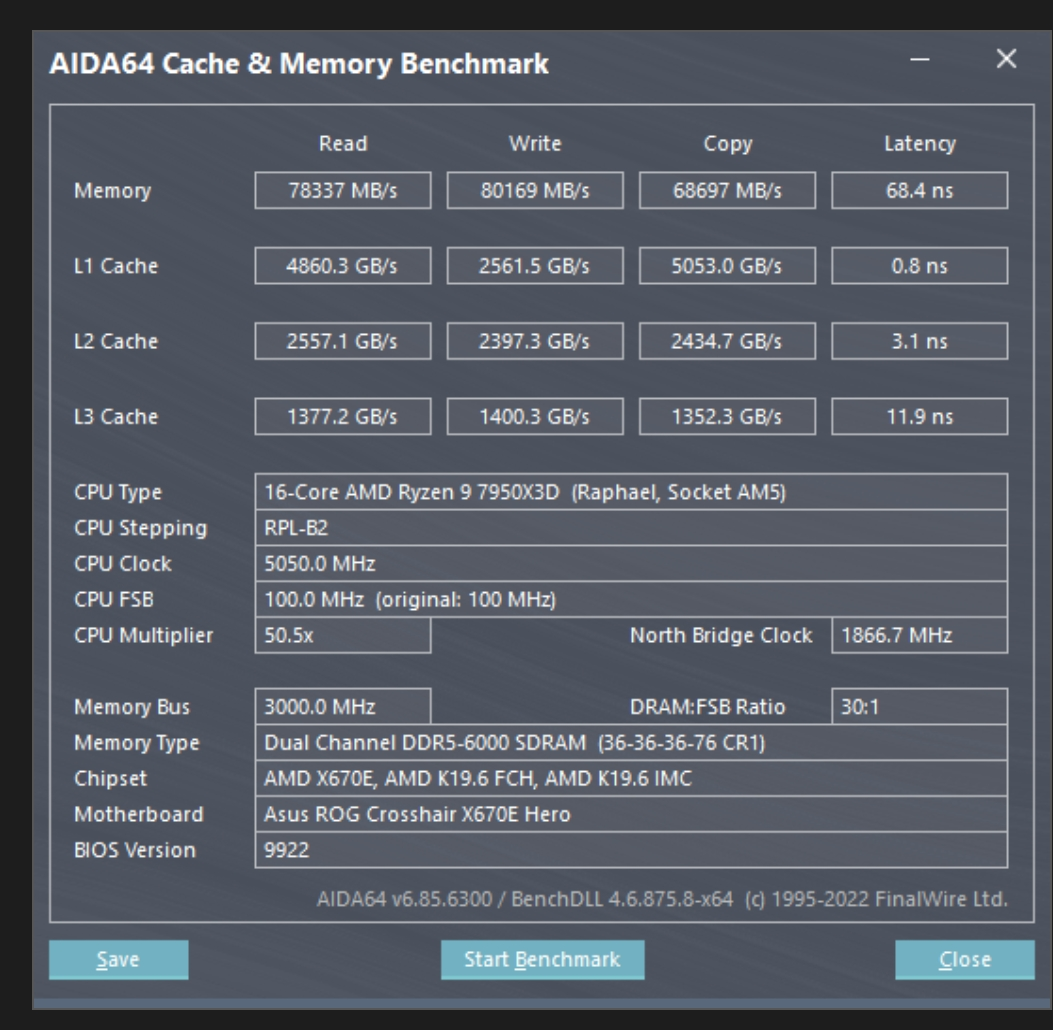Screen dimensions: 1053x1030
Task: Click the AIDA64 version footer text
Action: (662, 899)
